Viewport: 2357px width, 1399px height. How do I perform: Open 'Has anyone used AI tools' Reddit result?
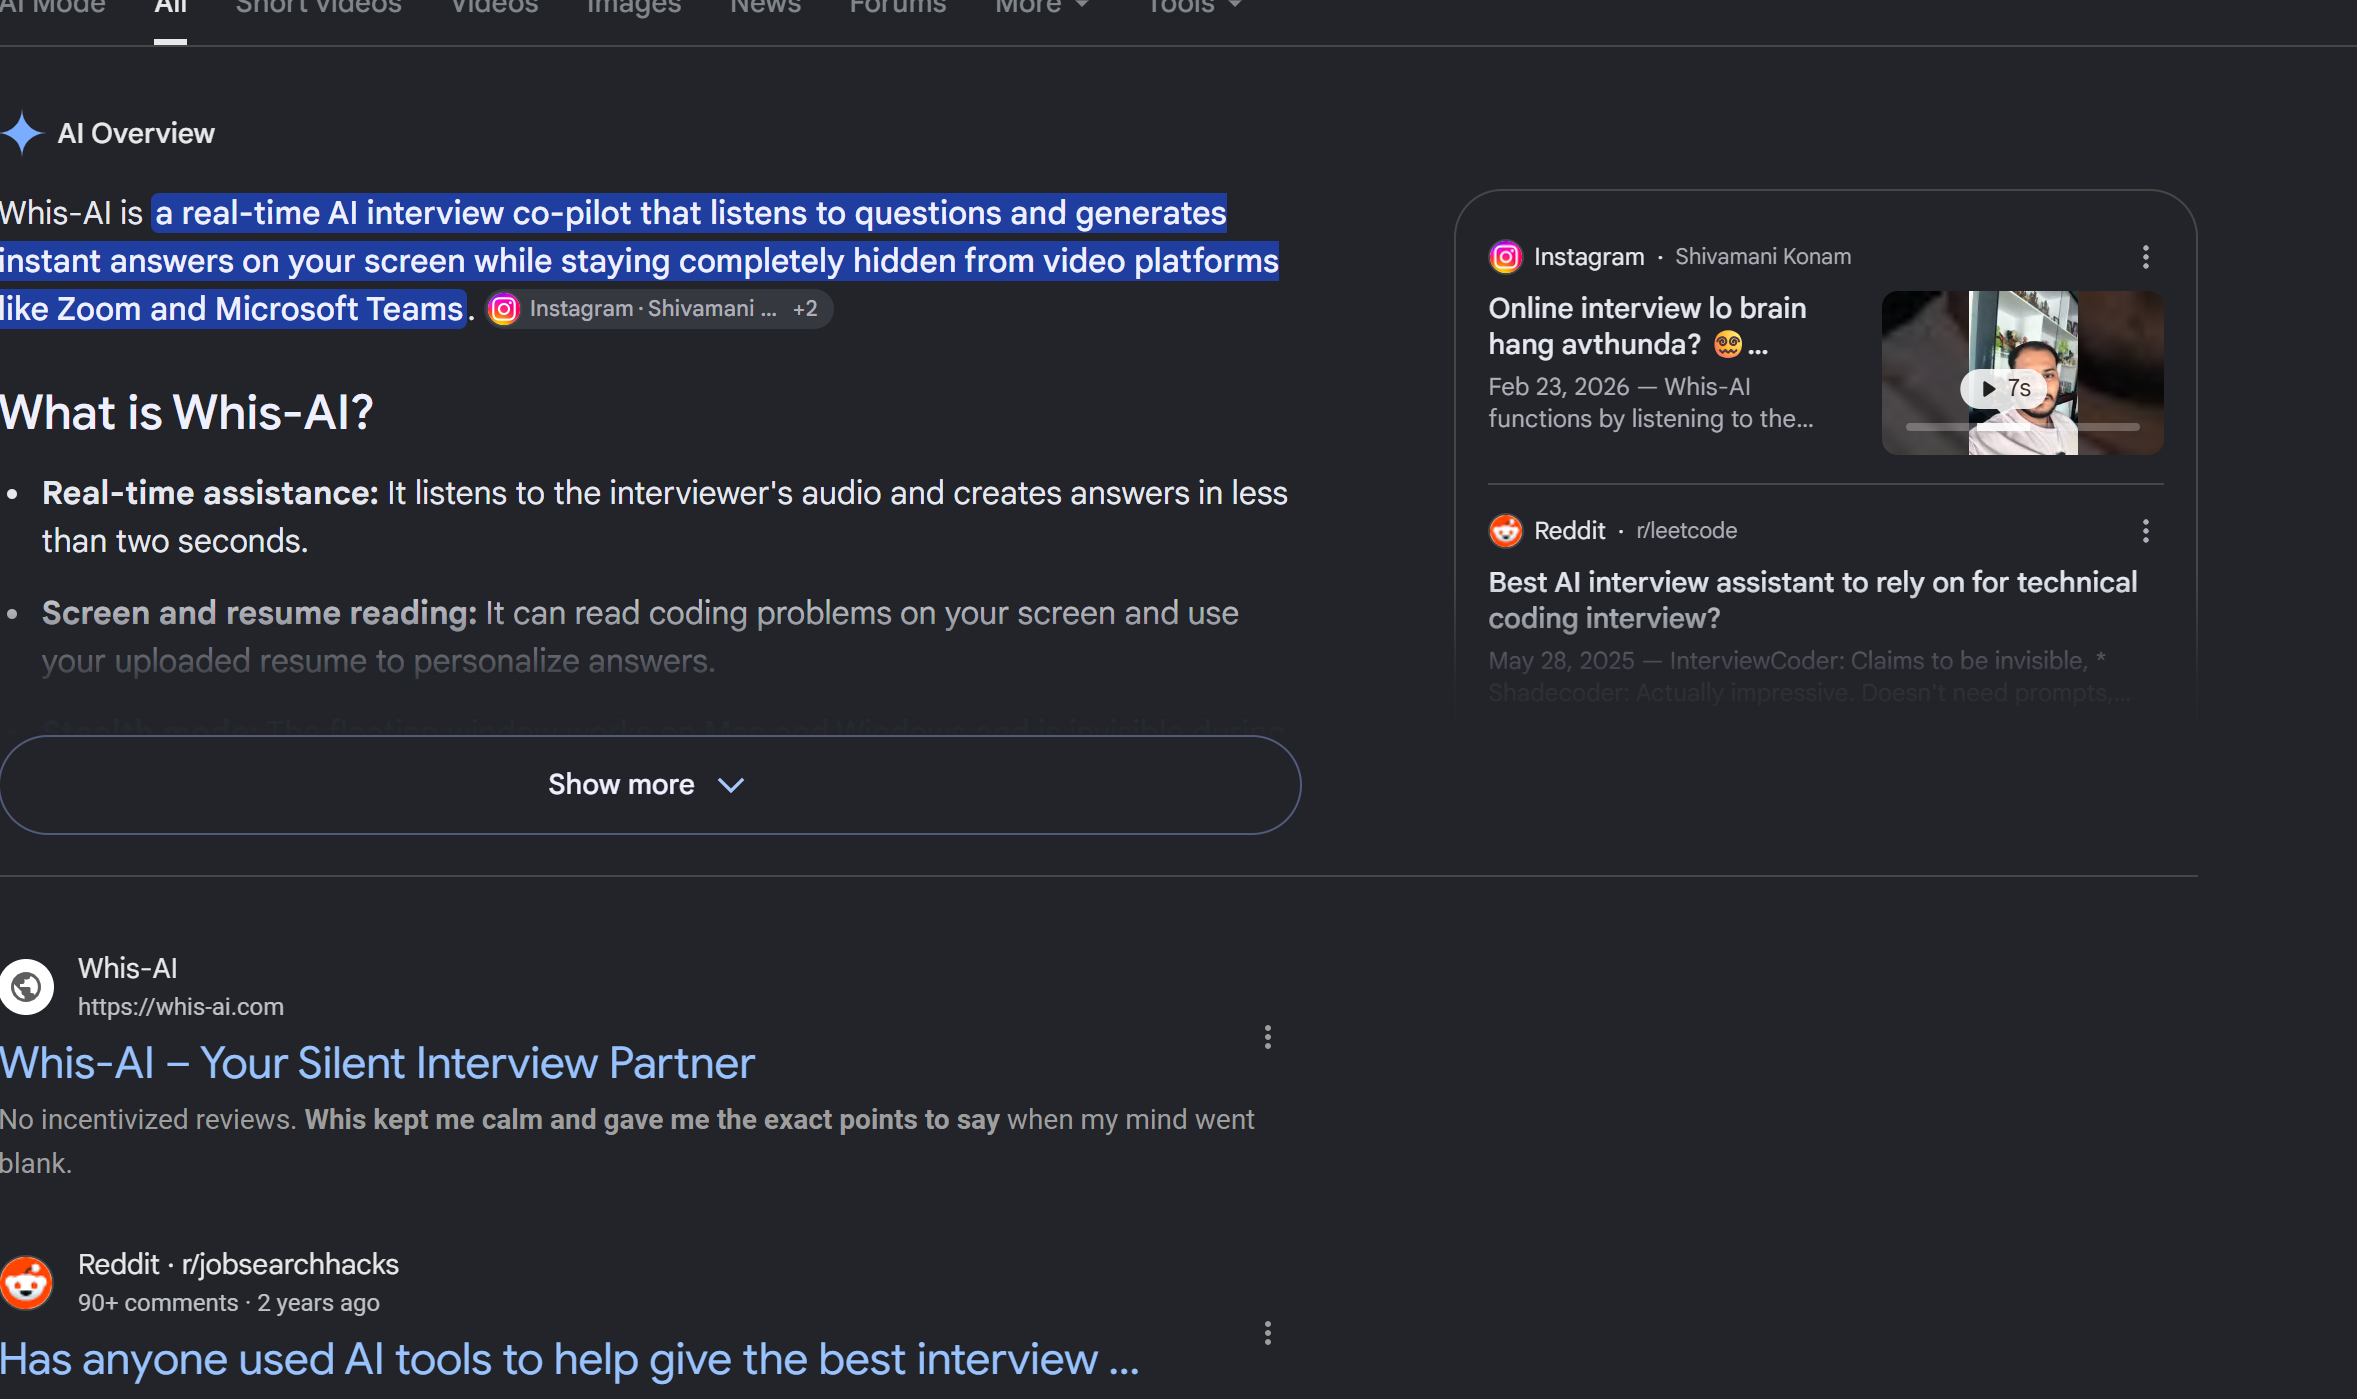tap(569, 1360)
